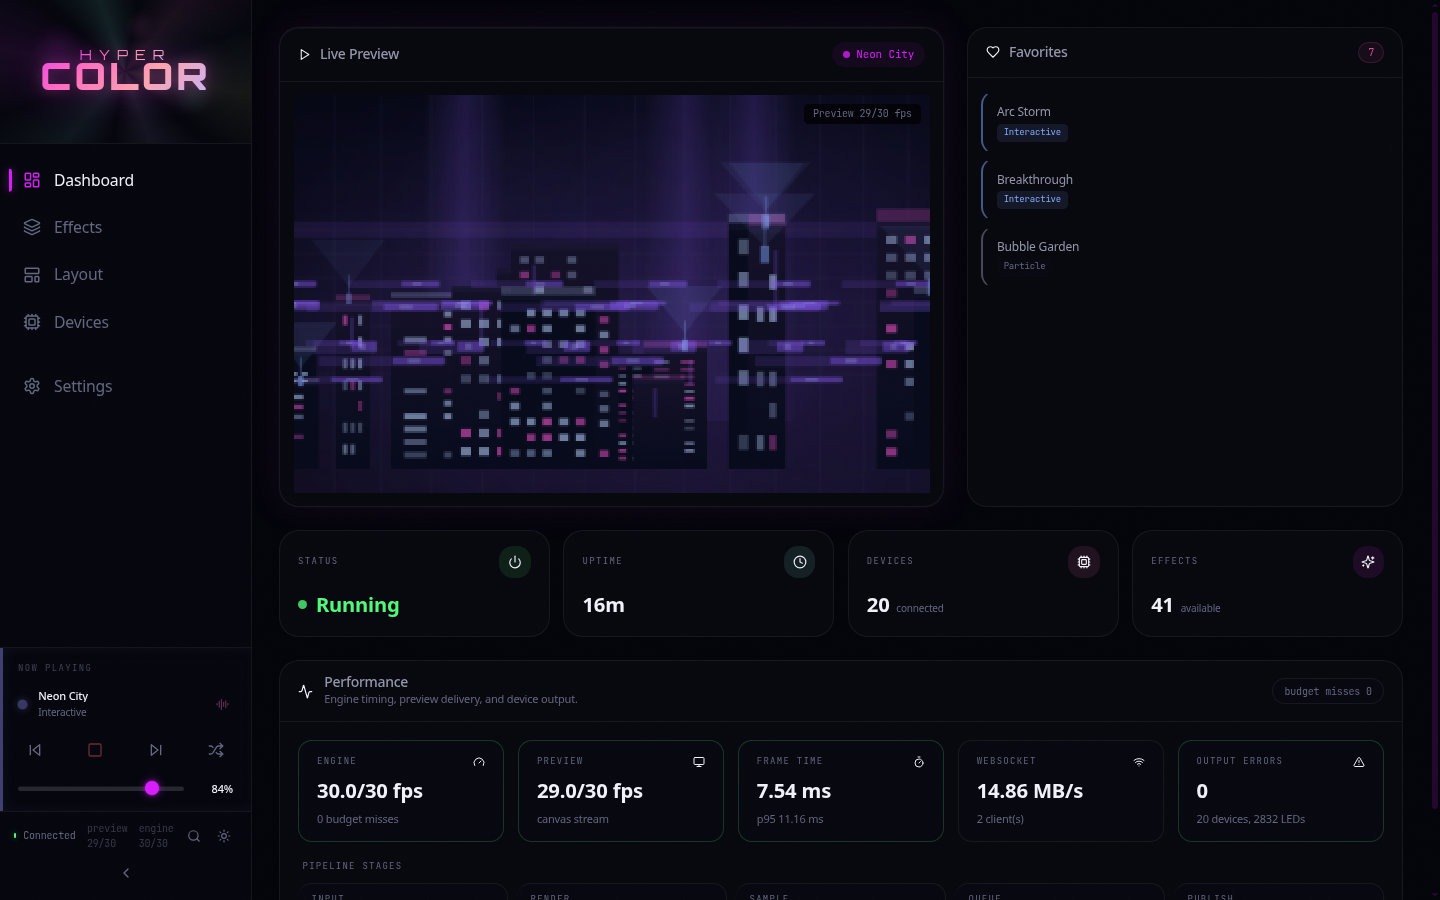
Task: Select the Arc Storm favorite
Action: click(x=1185, y=122)
